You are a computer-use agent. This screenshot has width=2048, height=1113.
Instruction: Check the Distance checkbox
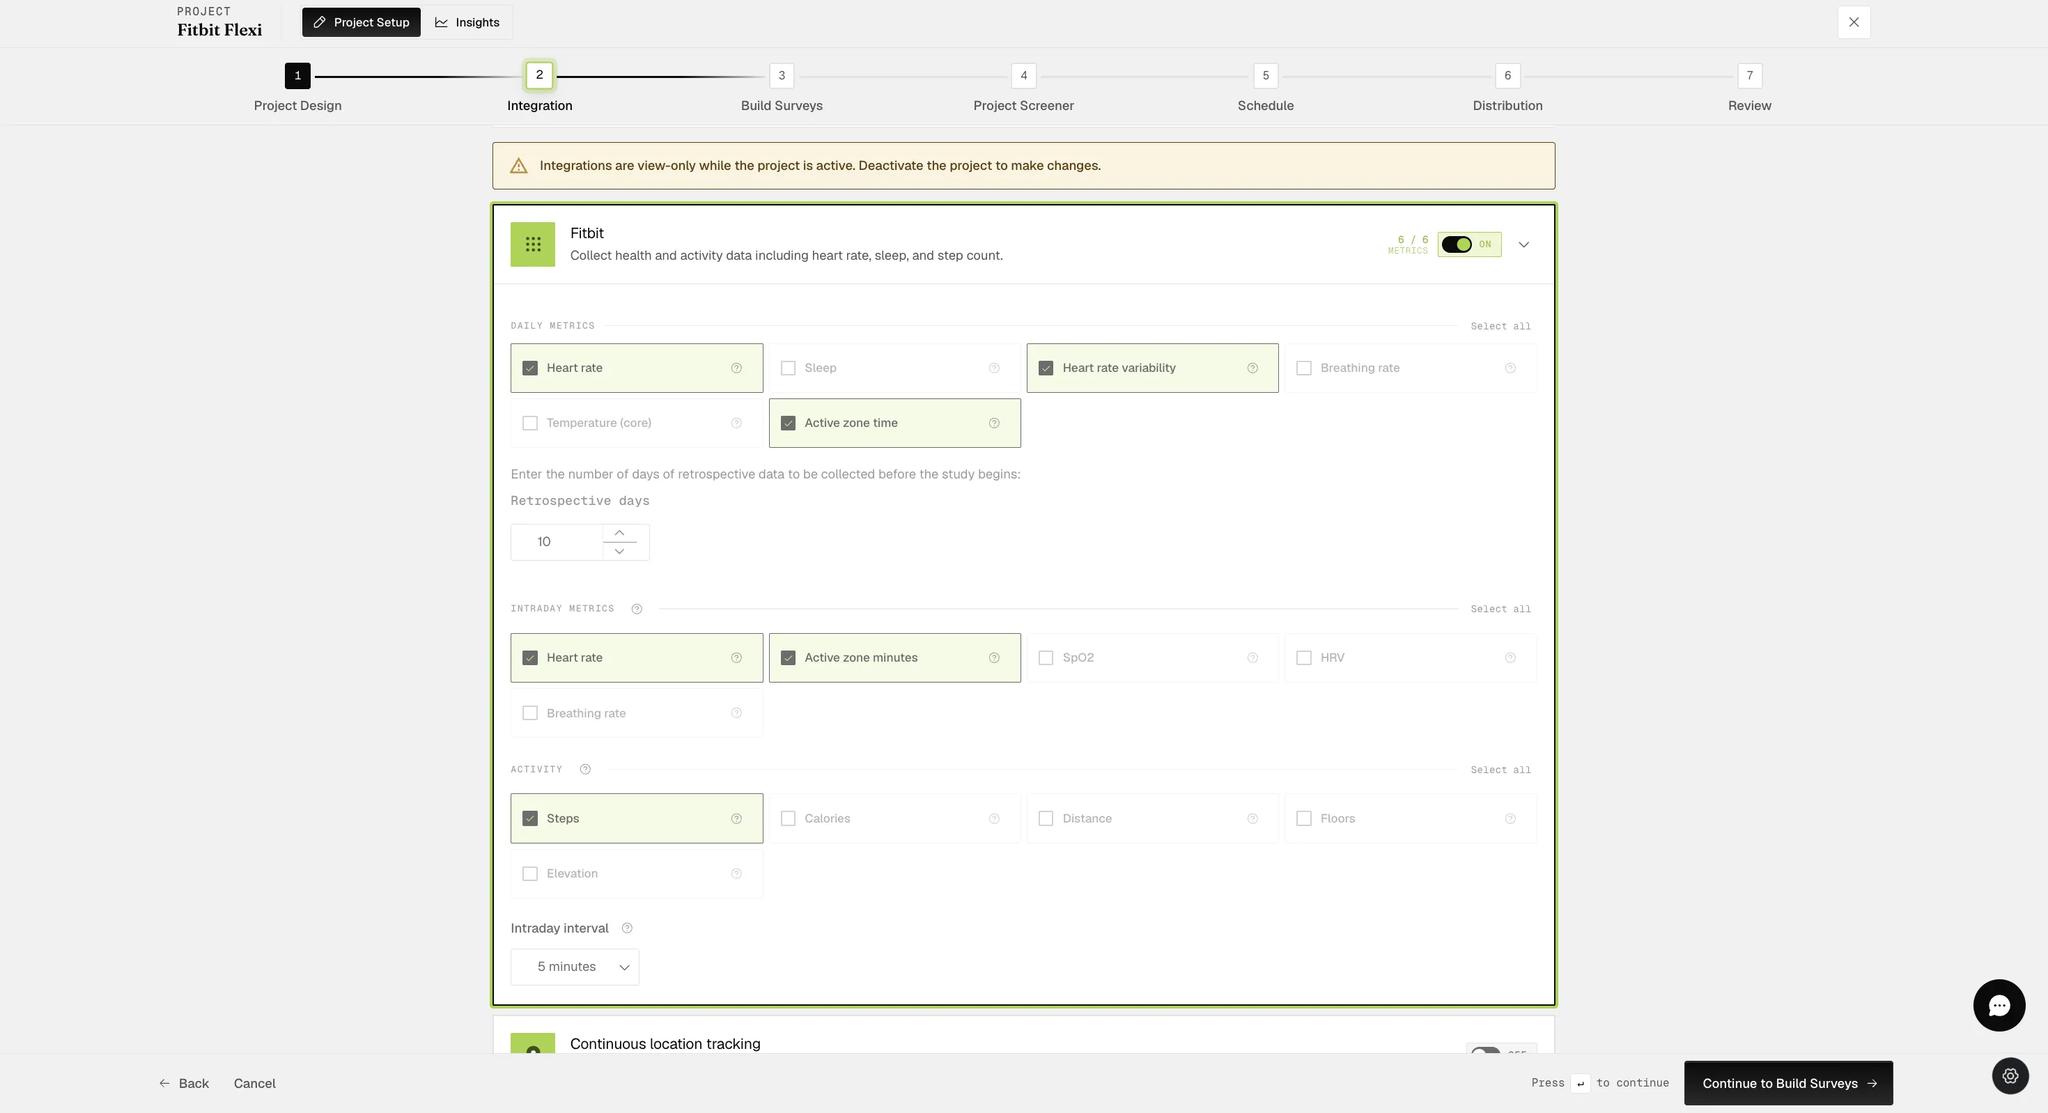tap(1046, 819)
